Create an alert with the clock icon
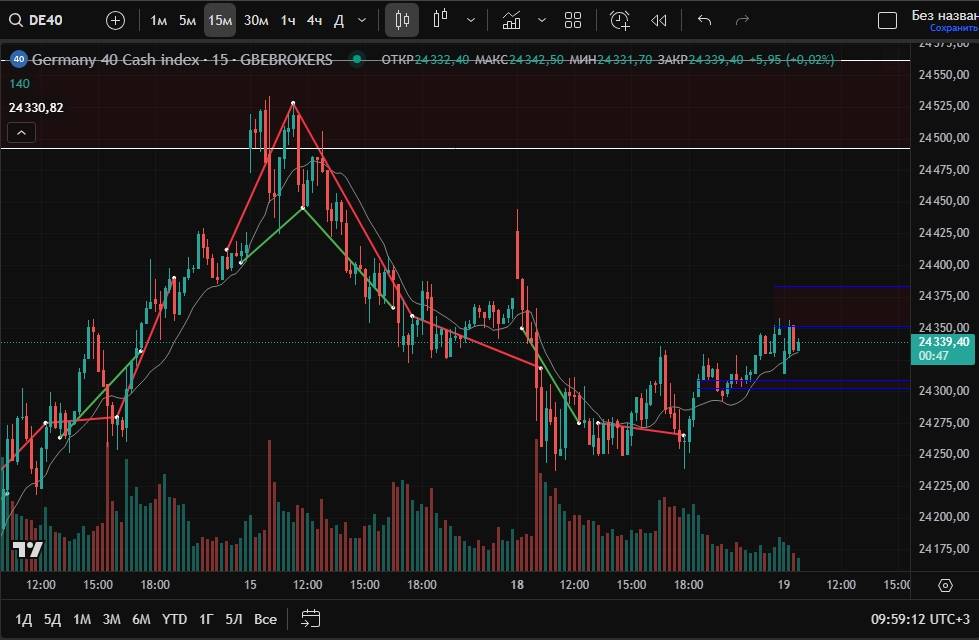979x640 pixels. [620, 20]
